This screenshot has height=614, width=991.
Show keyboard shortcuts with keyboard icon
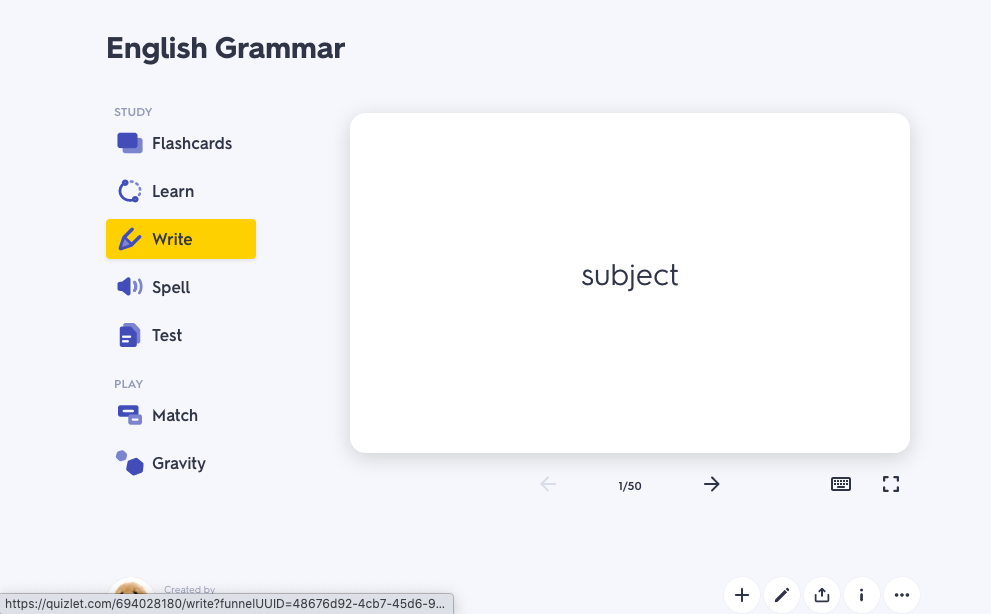(841, 484)
